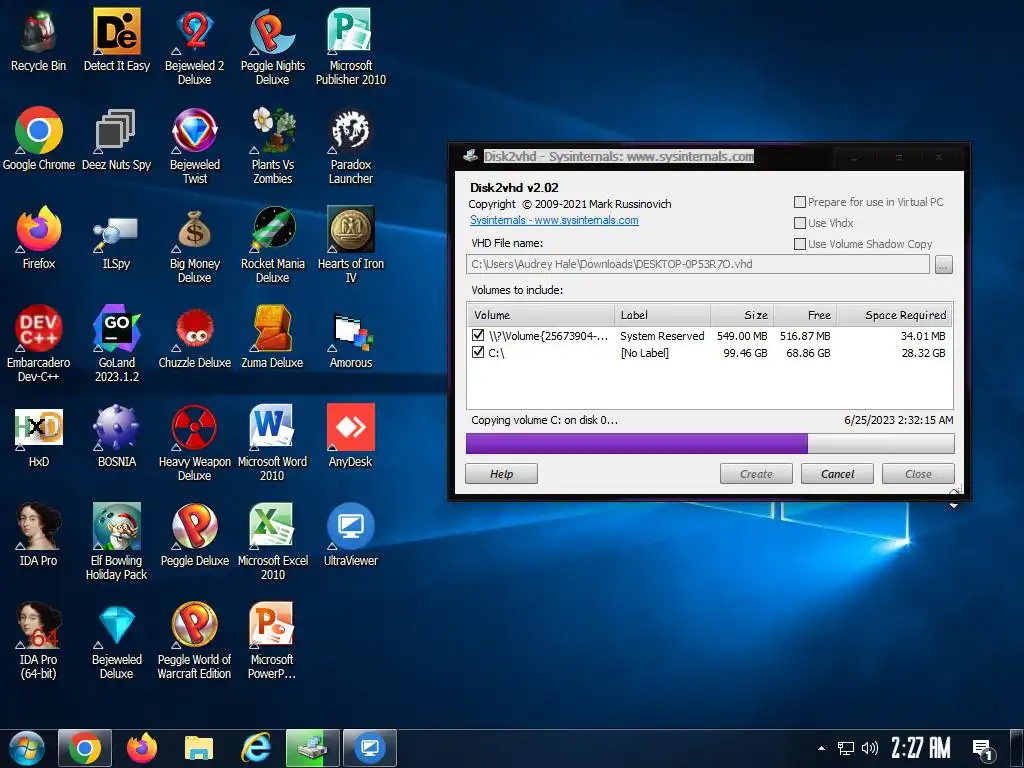1024x768 pixels.
Task: Sort by Space Required column header
Action: (895, 315)
